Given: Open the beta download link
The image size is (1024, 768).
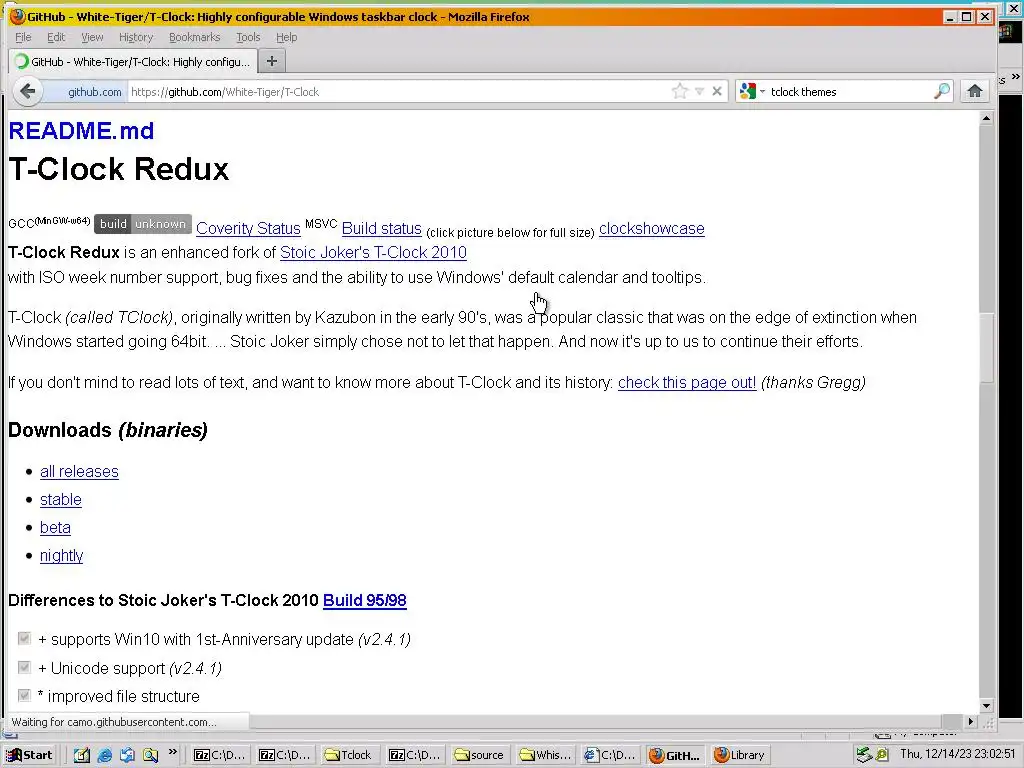Looking at the screenshot, I should pos(55,528).
